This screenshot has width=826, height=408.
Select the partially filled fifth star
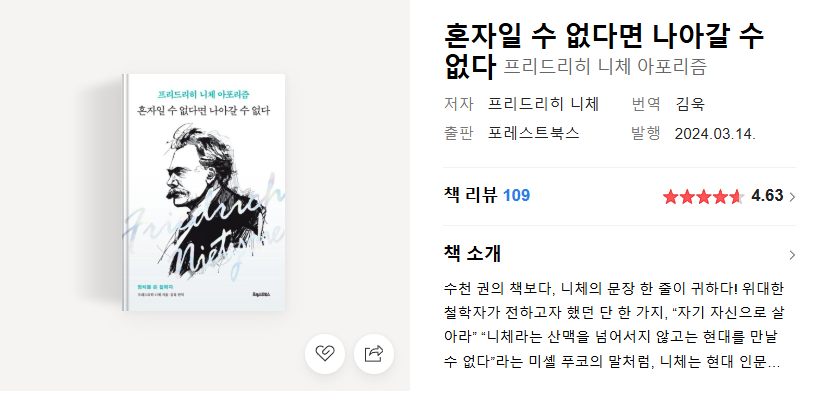[736, 197]
